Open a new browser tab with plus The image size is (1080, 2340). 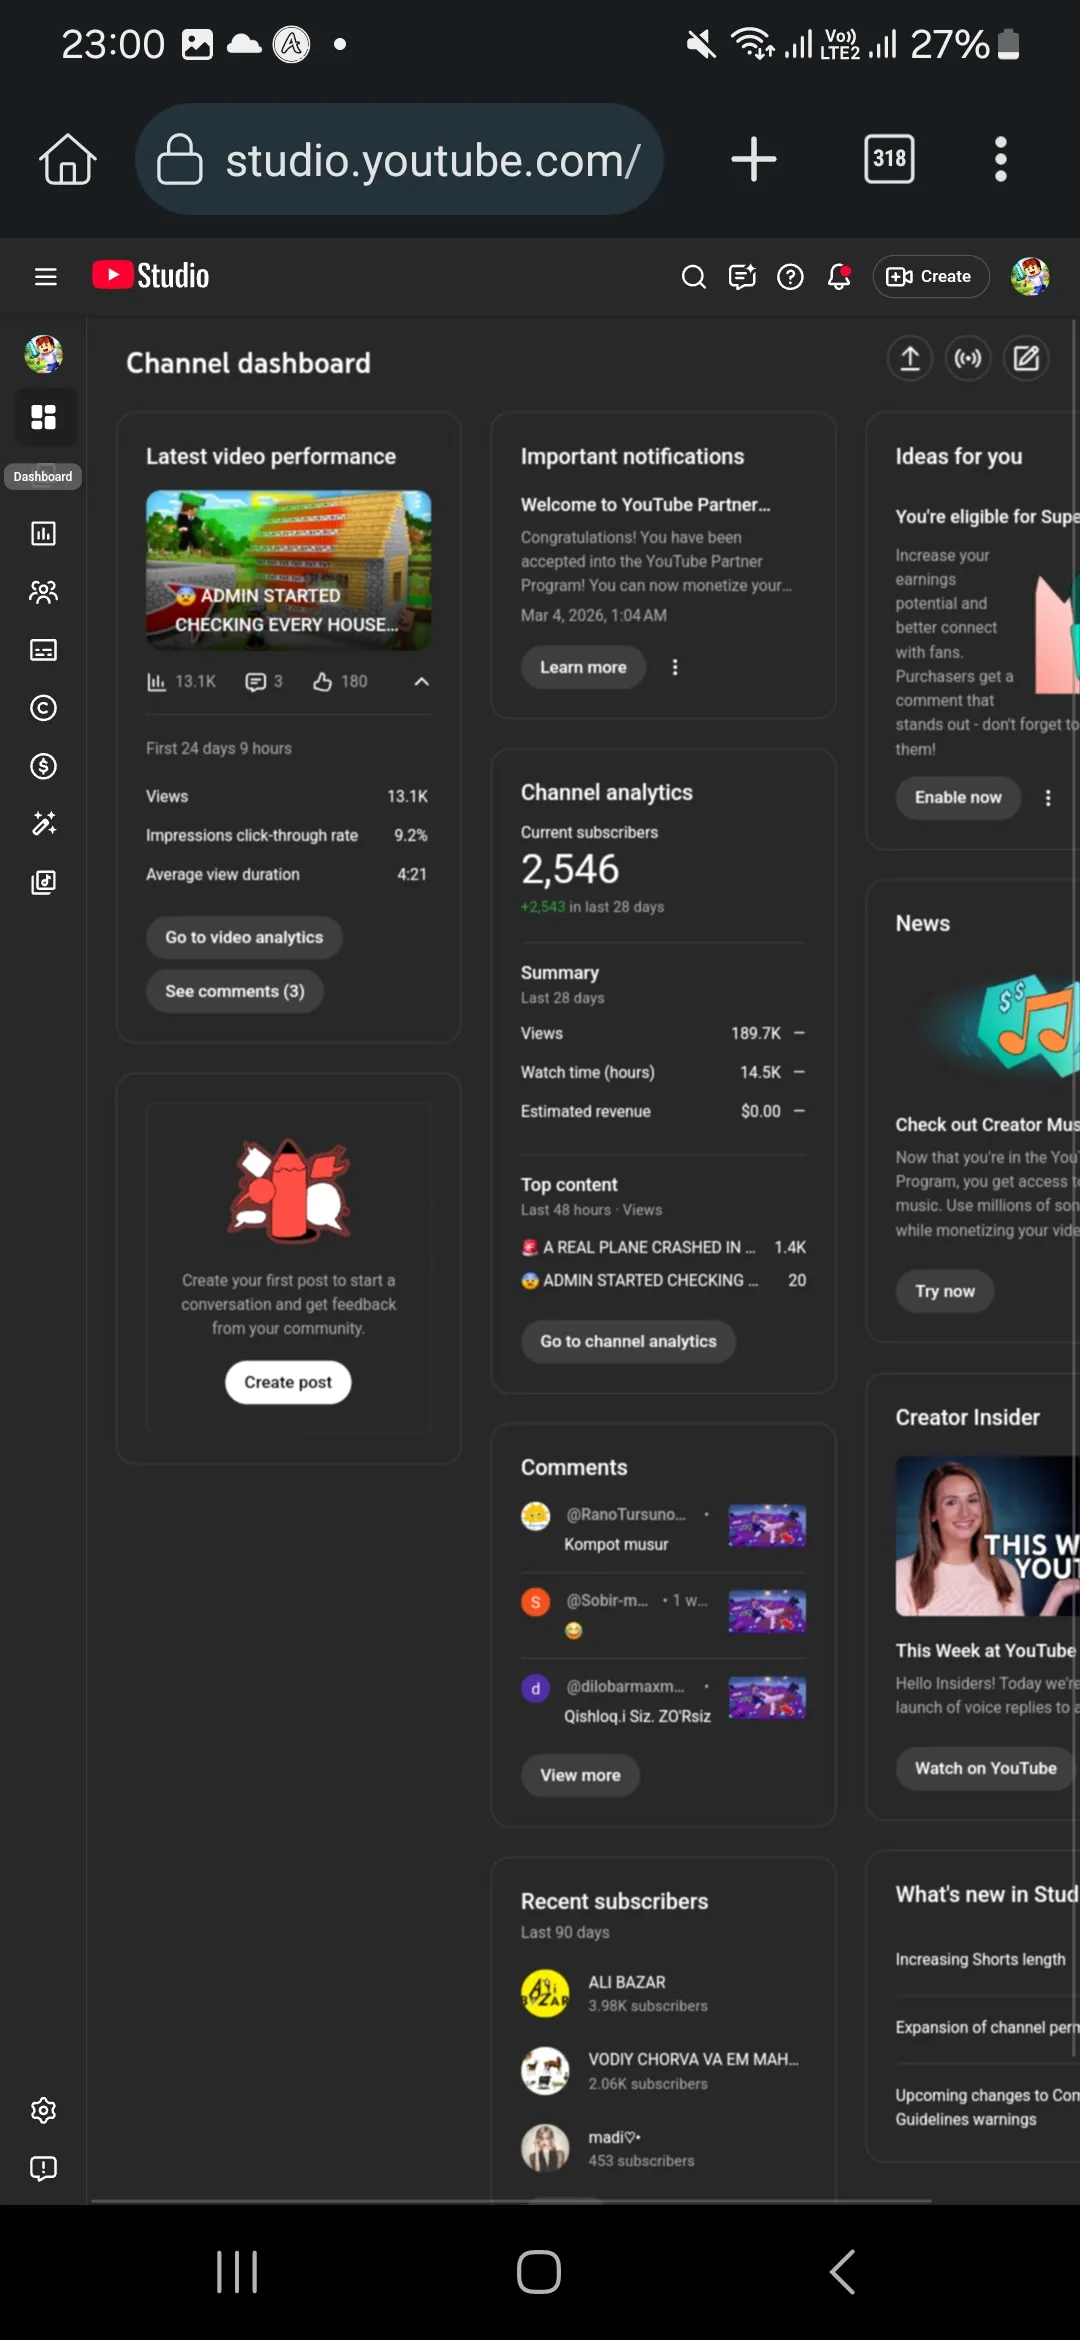click(x=753, y=159)
